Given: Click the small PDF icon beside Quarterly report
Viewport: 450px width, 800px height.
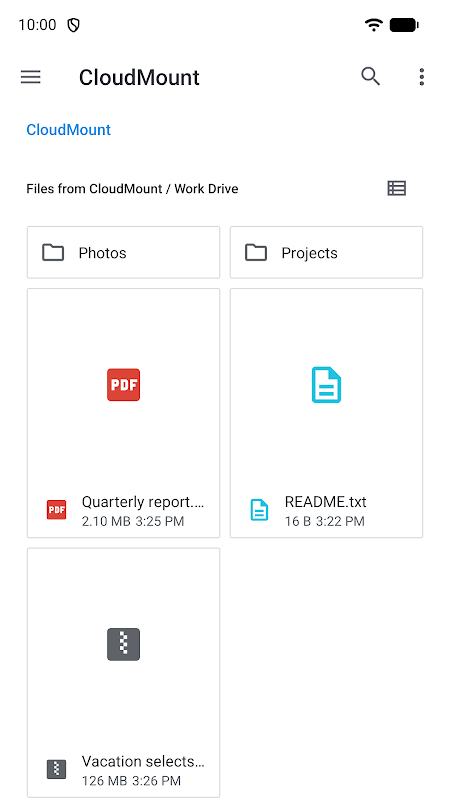Looking at the screenshot, I should [x=57, y=510].
